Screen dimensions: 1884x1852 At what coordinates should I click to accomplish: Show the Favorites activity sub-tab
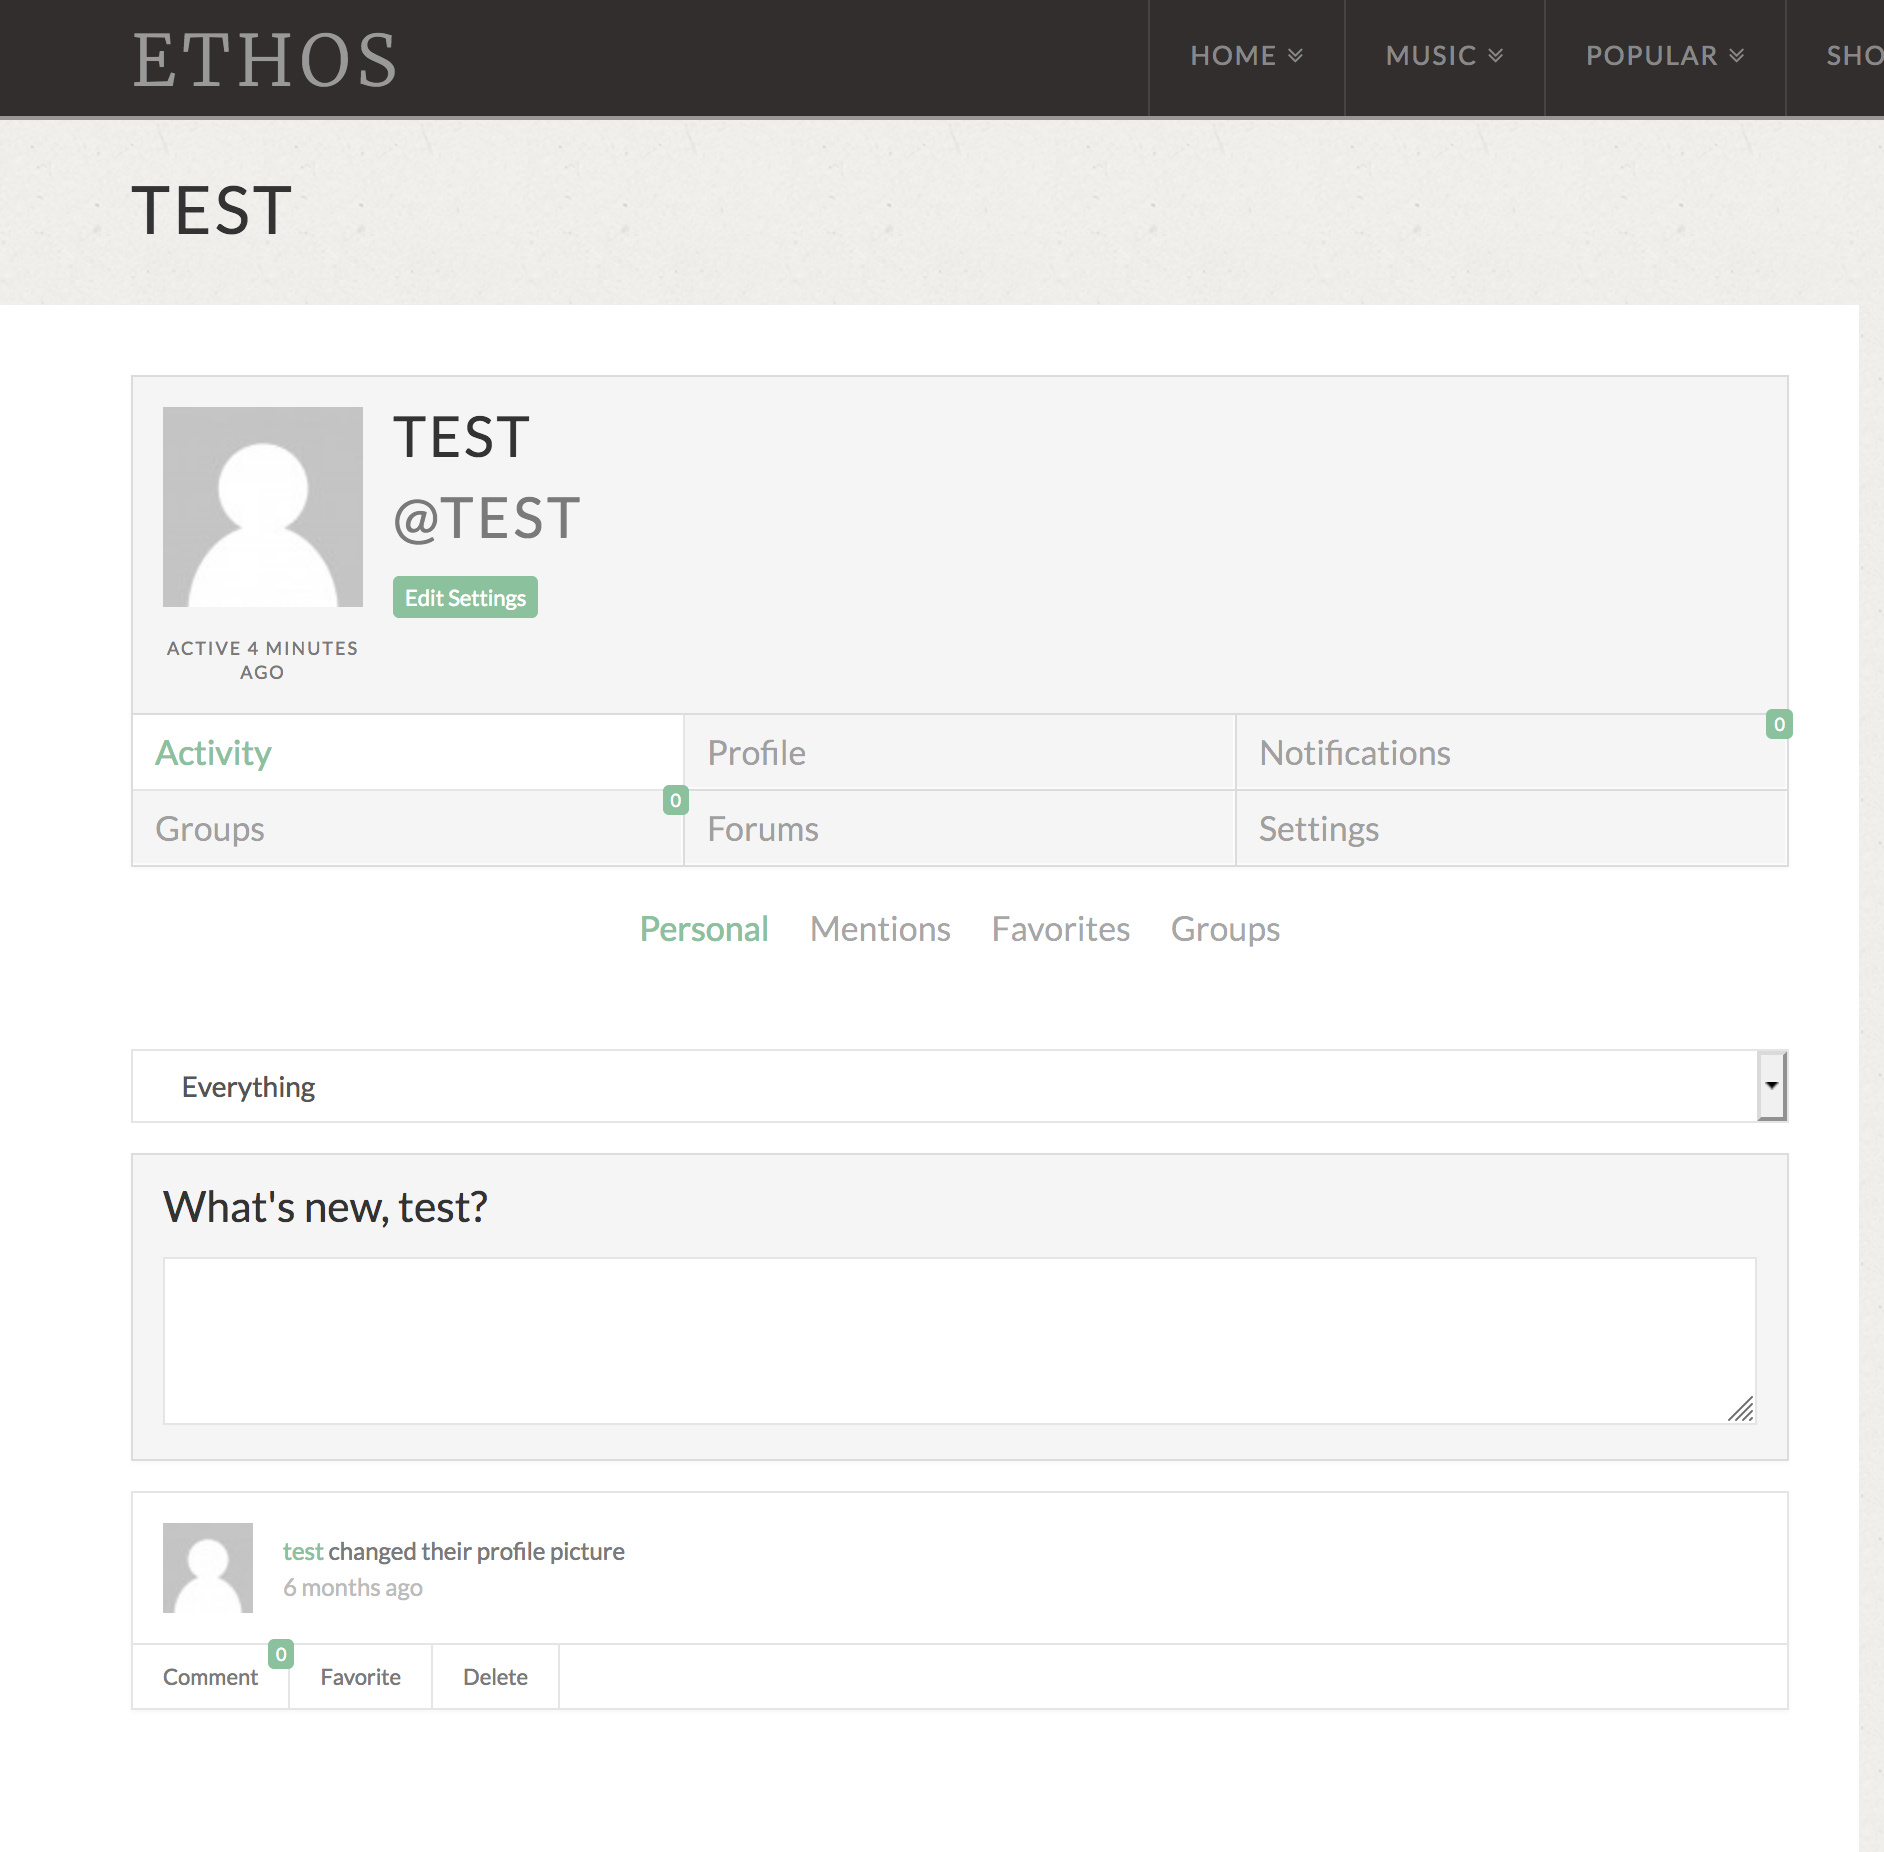click(x=1060, y=929)
